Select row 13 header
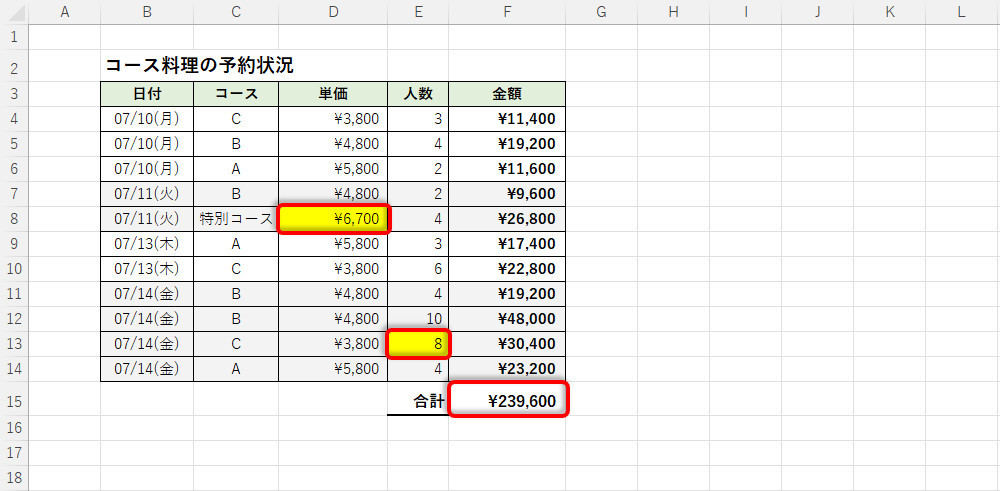This screenshot has width=1000, height=491. click(14, 344)
